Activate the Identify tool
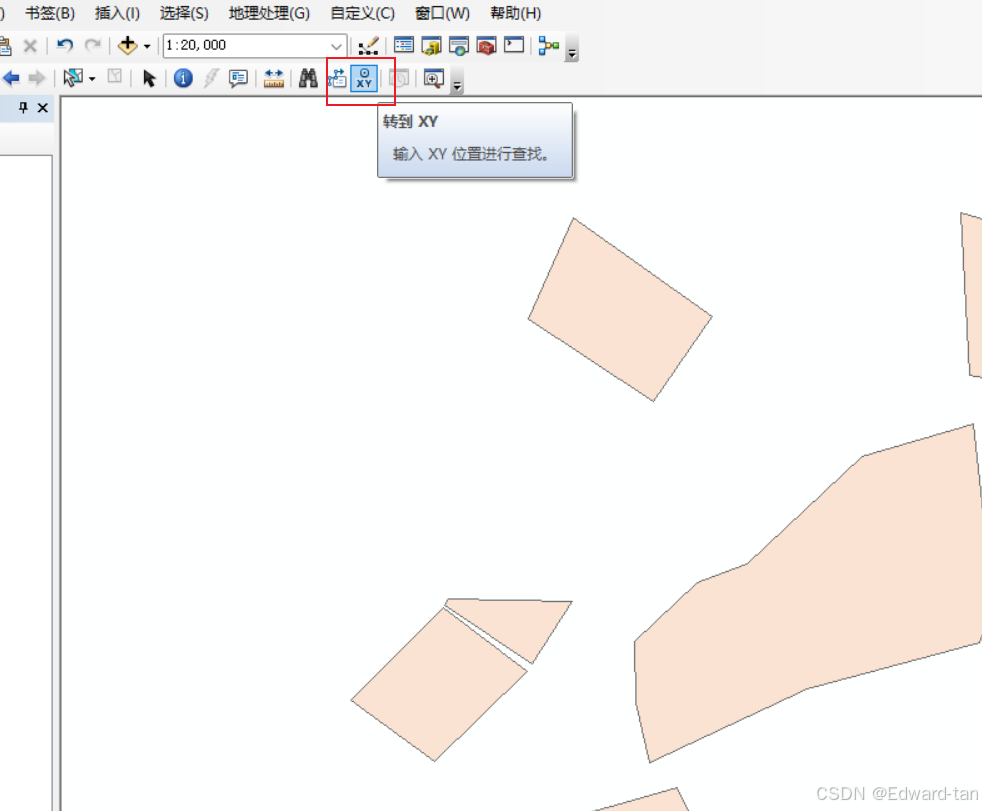Screen dimensions: 982x811 [183, 78]
